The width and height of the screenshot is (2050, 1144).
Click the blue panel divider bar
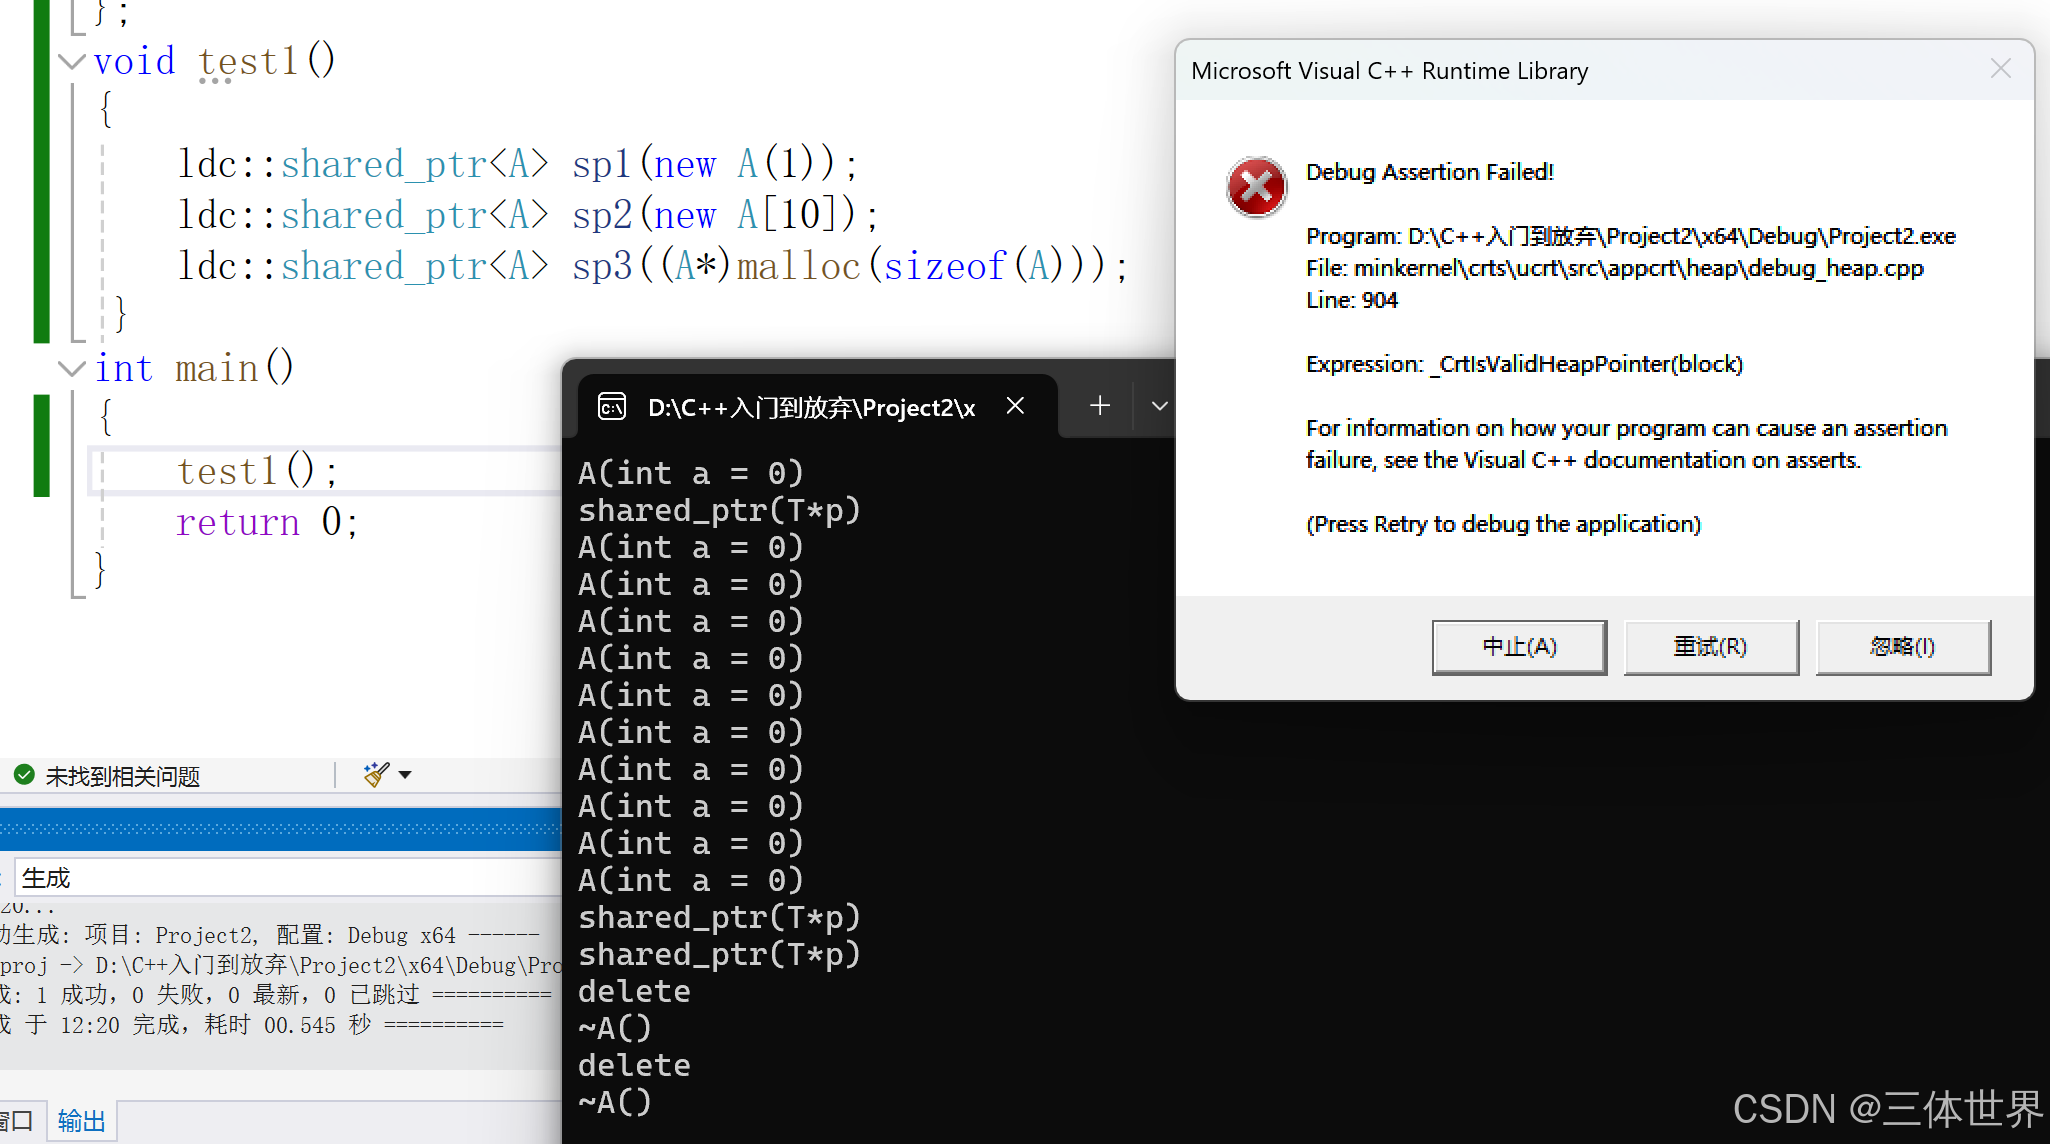(x=280, y=829)
